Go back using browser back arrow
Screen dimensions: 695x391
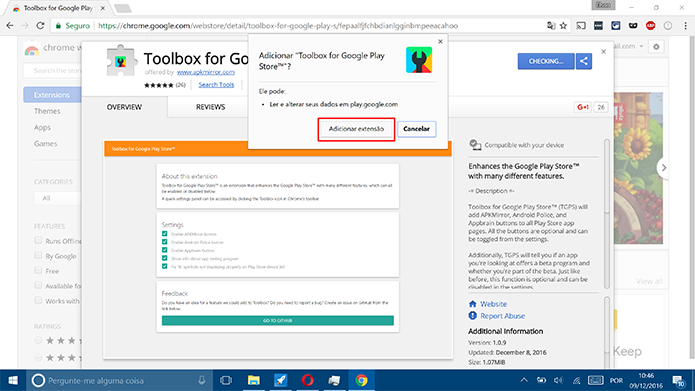coord(10,26)
